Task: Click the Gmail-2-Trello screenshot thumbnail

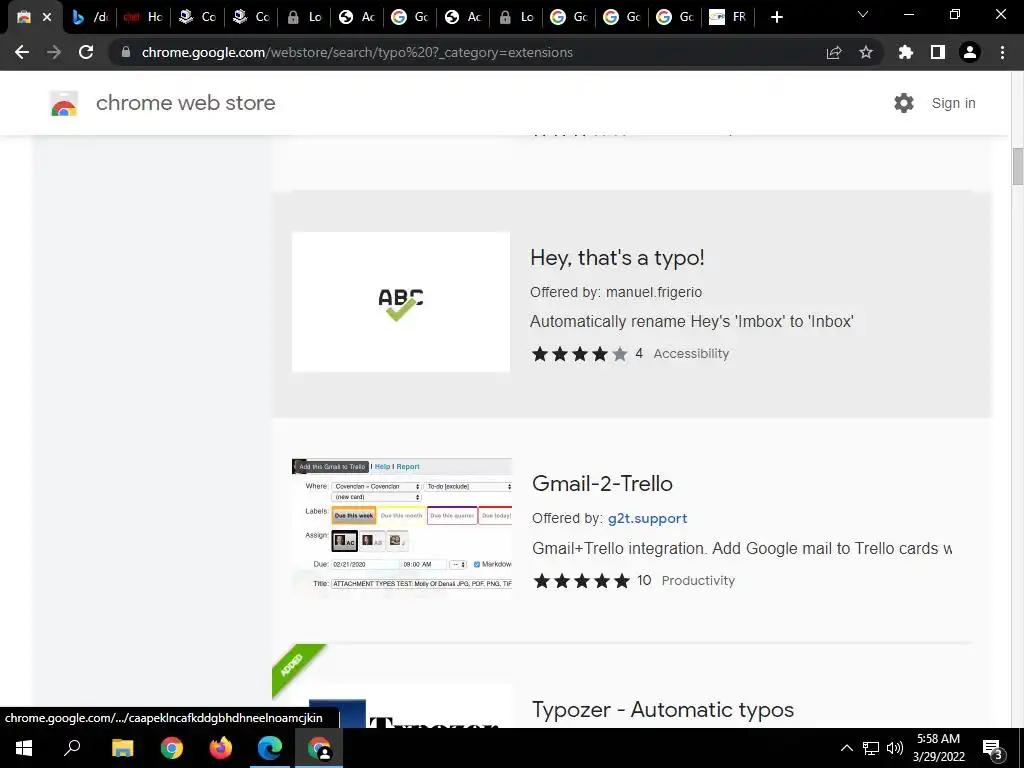Action: 402,528
